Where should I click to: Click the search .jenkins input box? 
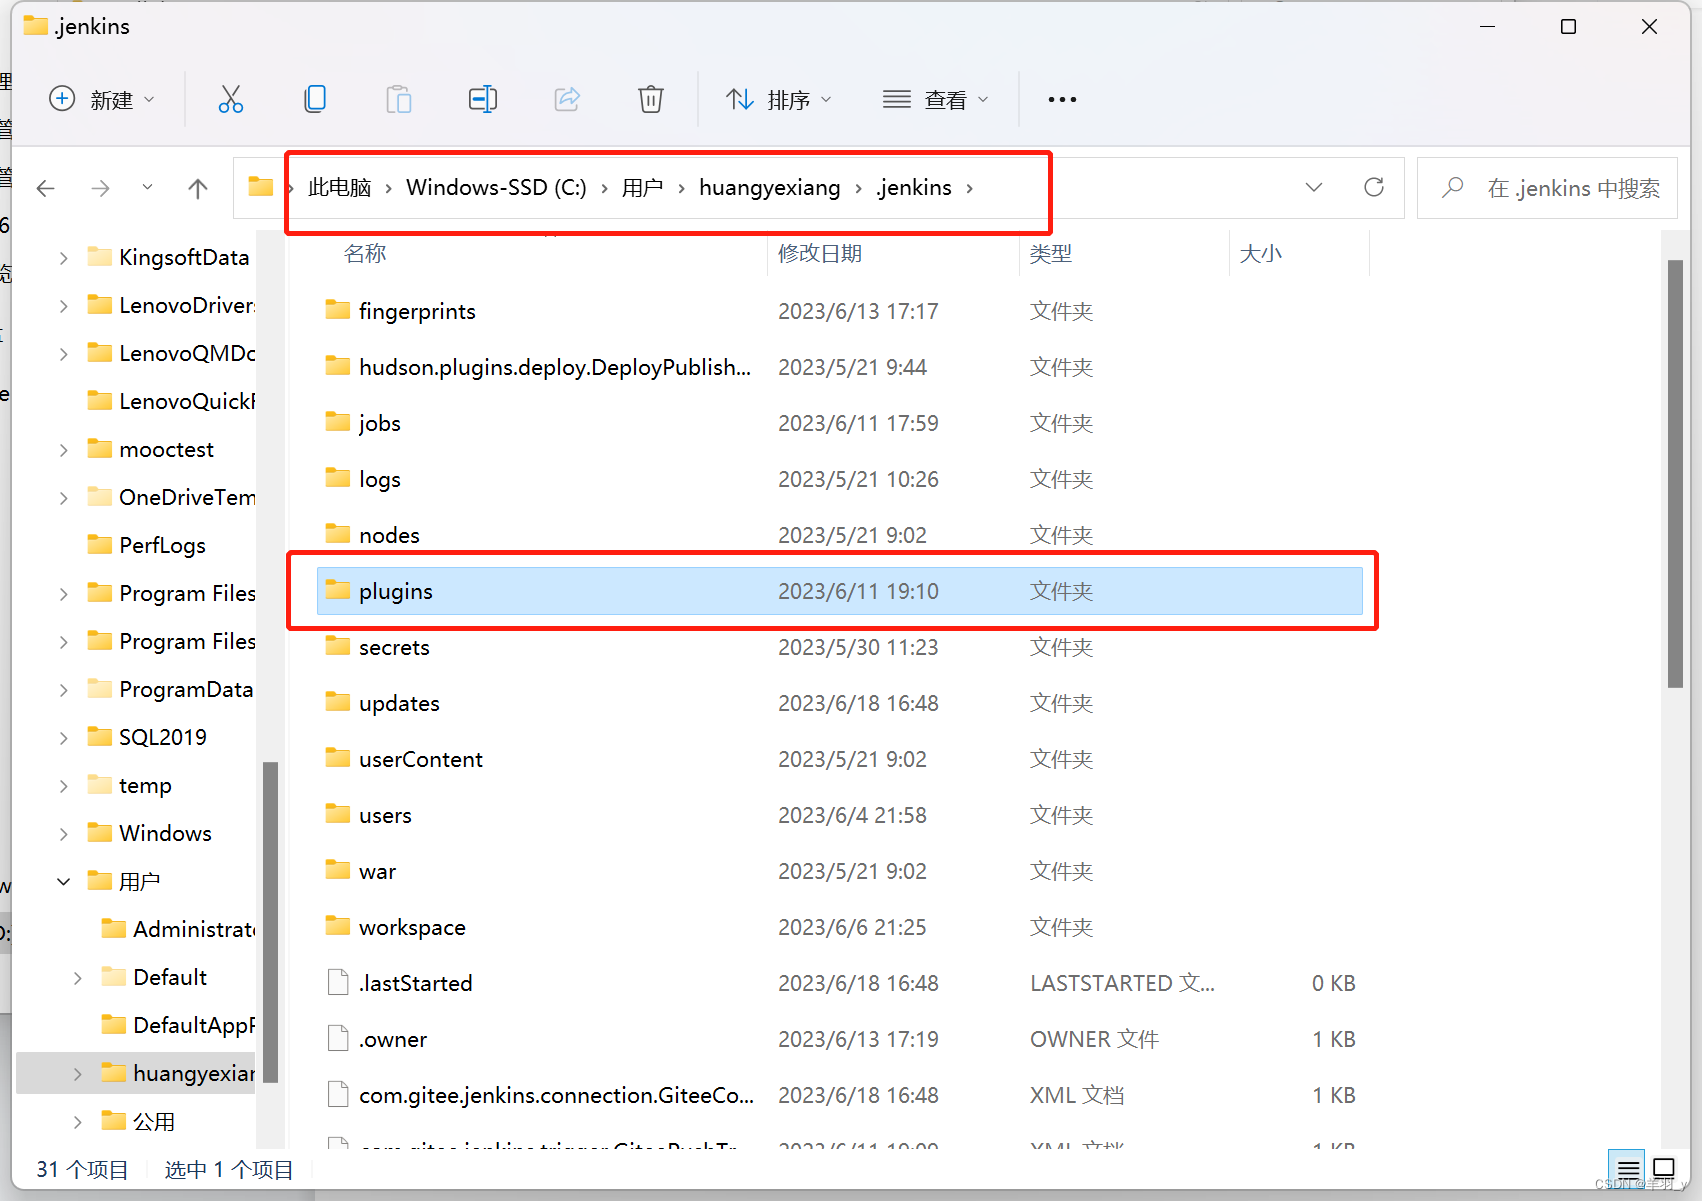point(1547,188)
